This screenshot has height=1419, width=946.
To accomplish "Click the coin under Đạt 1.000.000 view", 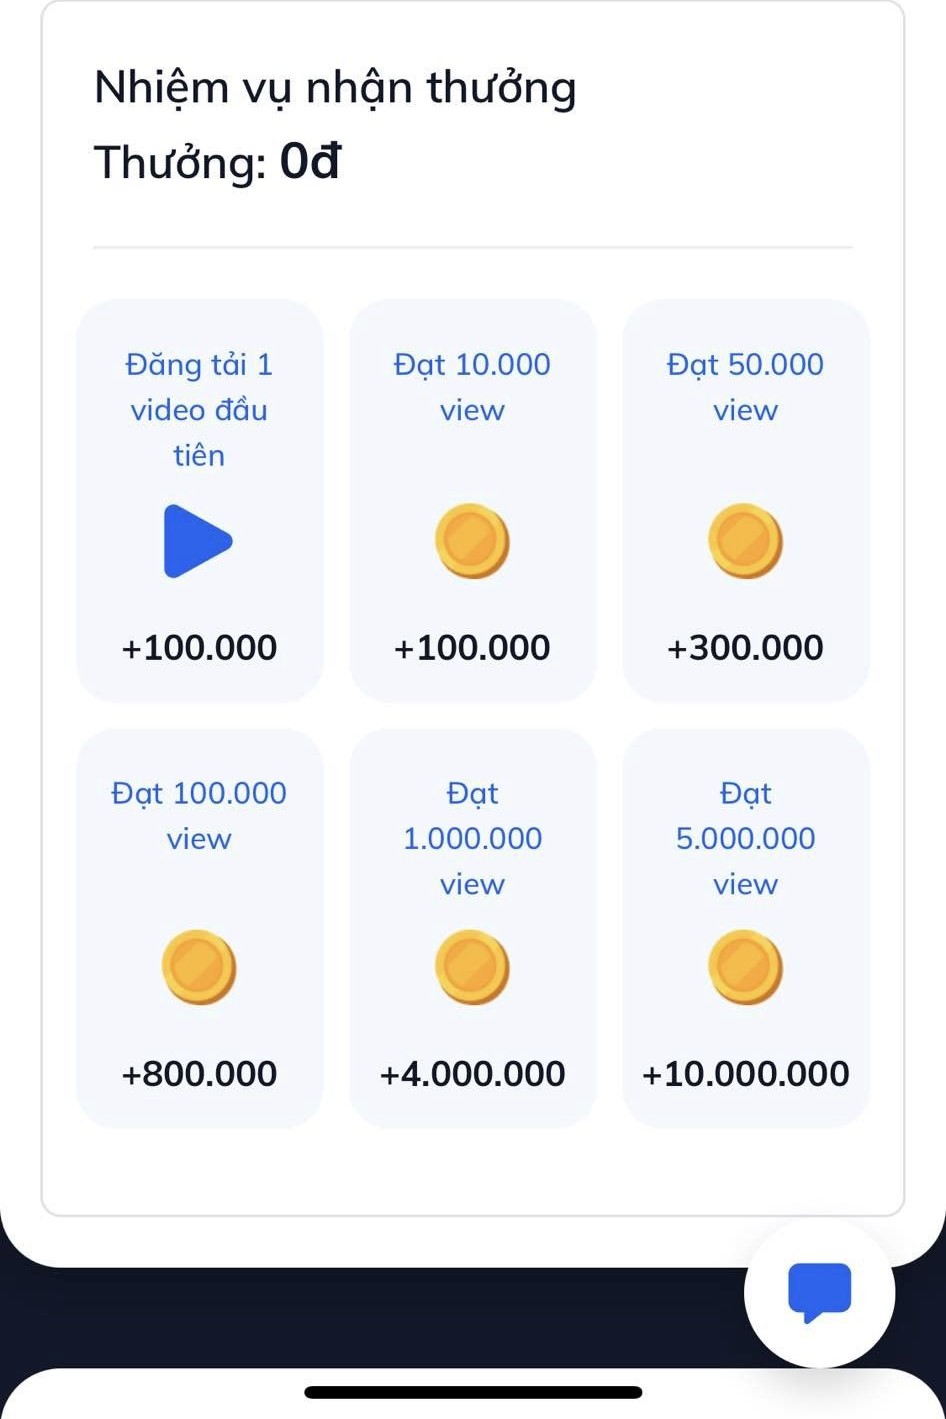I will [x=472, y=967].
